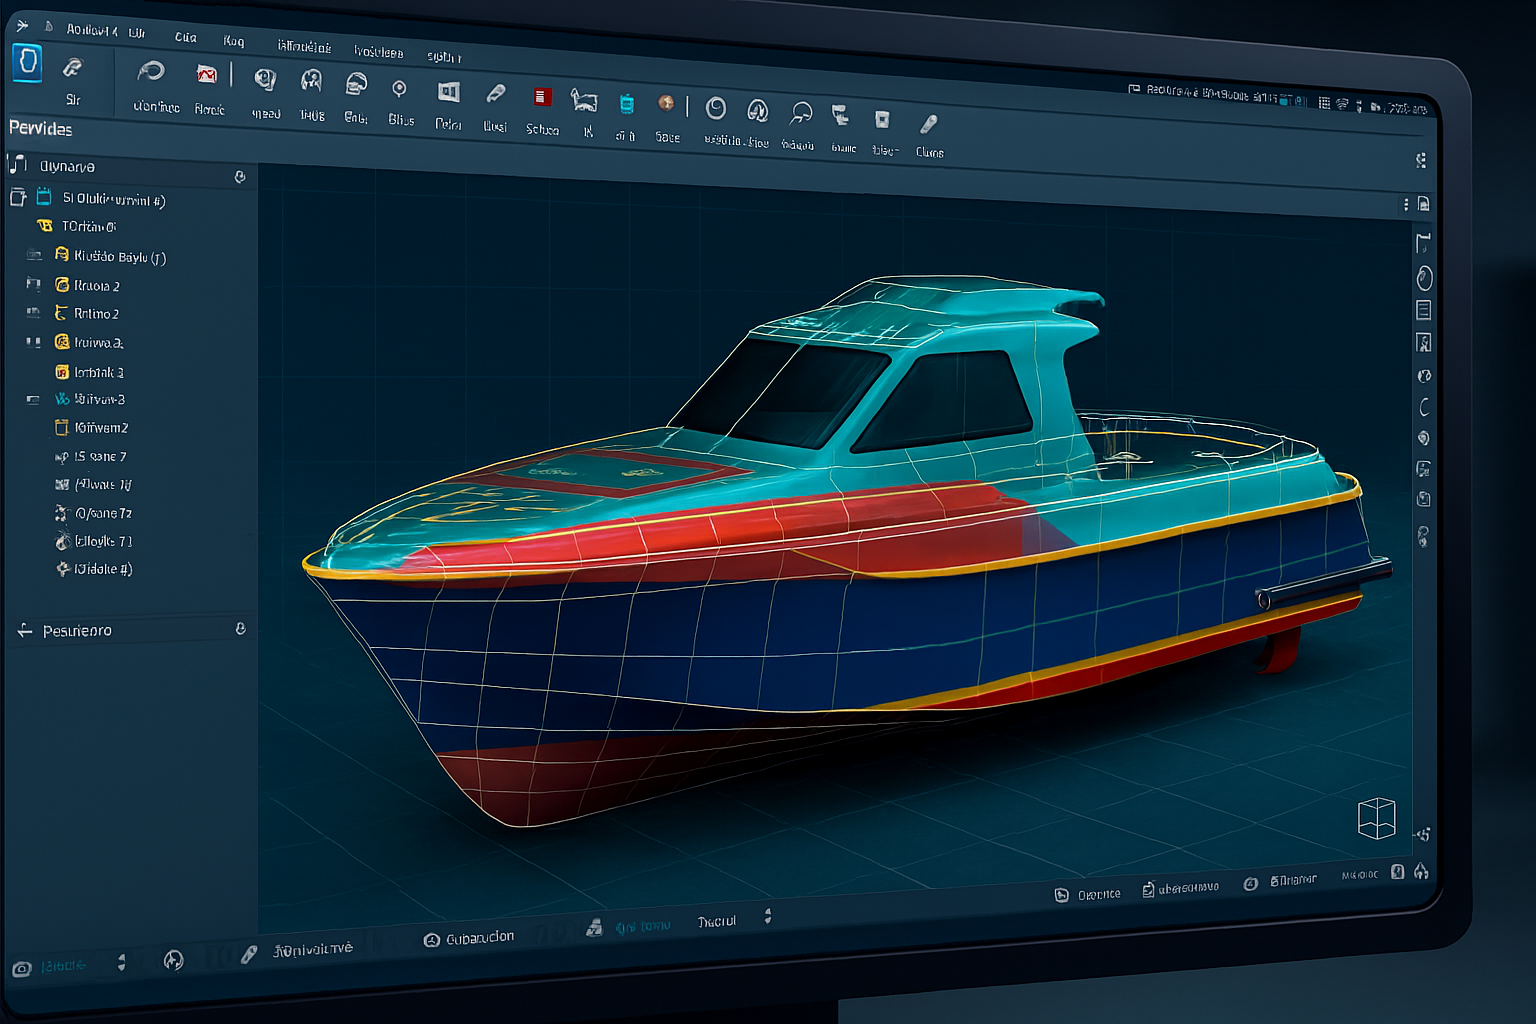Click the Gubarucion button in bottom bar
The width and height of the screenshot is (1536, 1024).
(469, 938)
